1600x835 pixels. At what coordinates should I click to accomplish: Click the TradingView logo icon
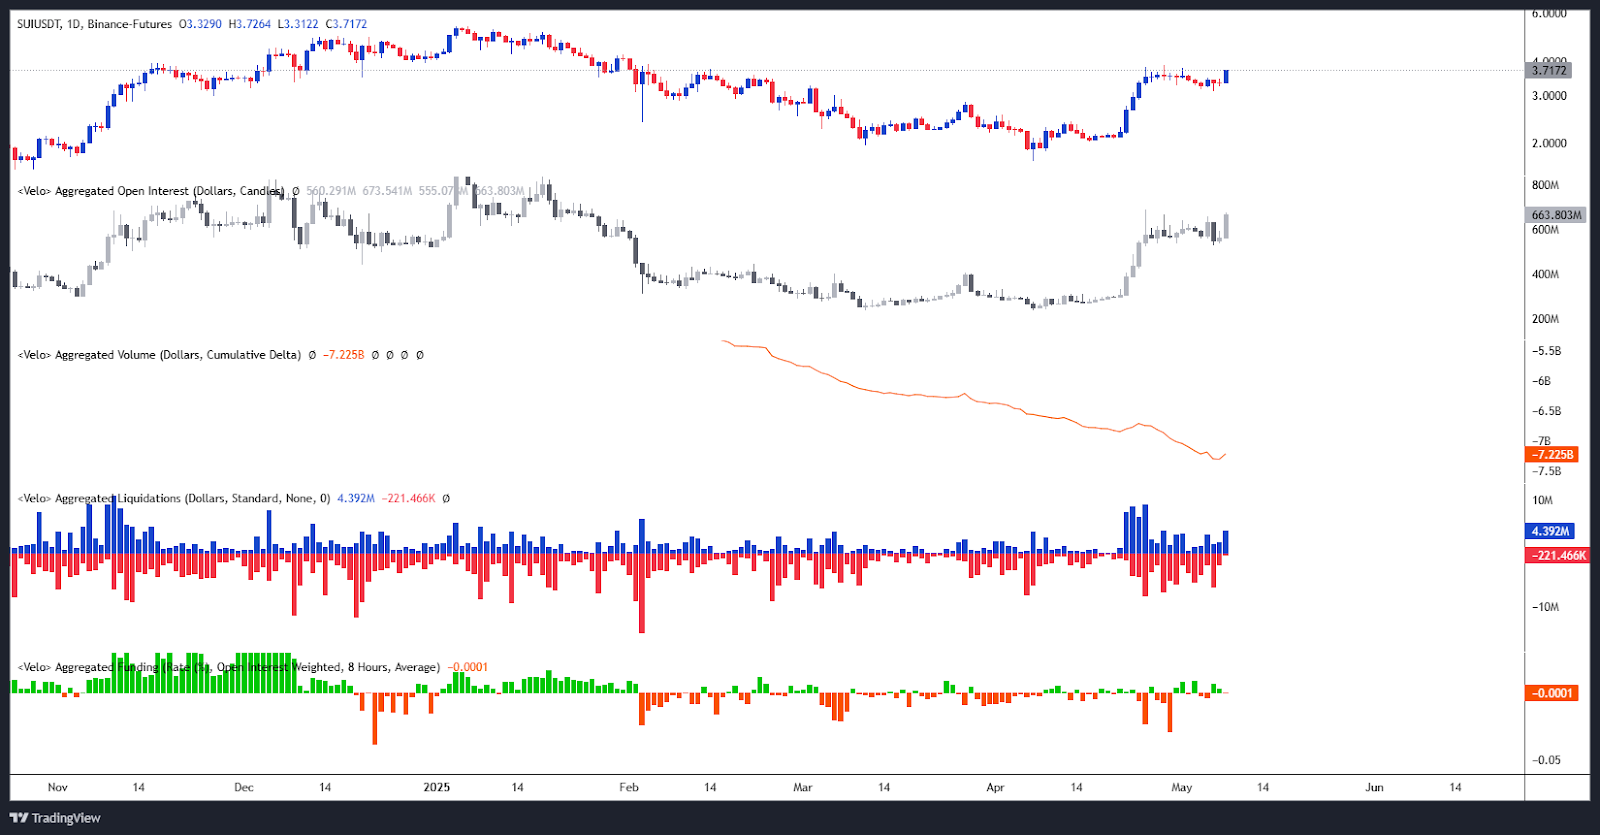point(20,818)
